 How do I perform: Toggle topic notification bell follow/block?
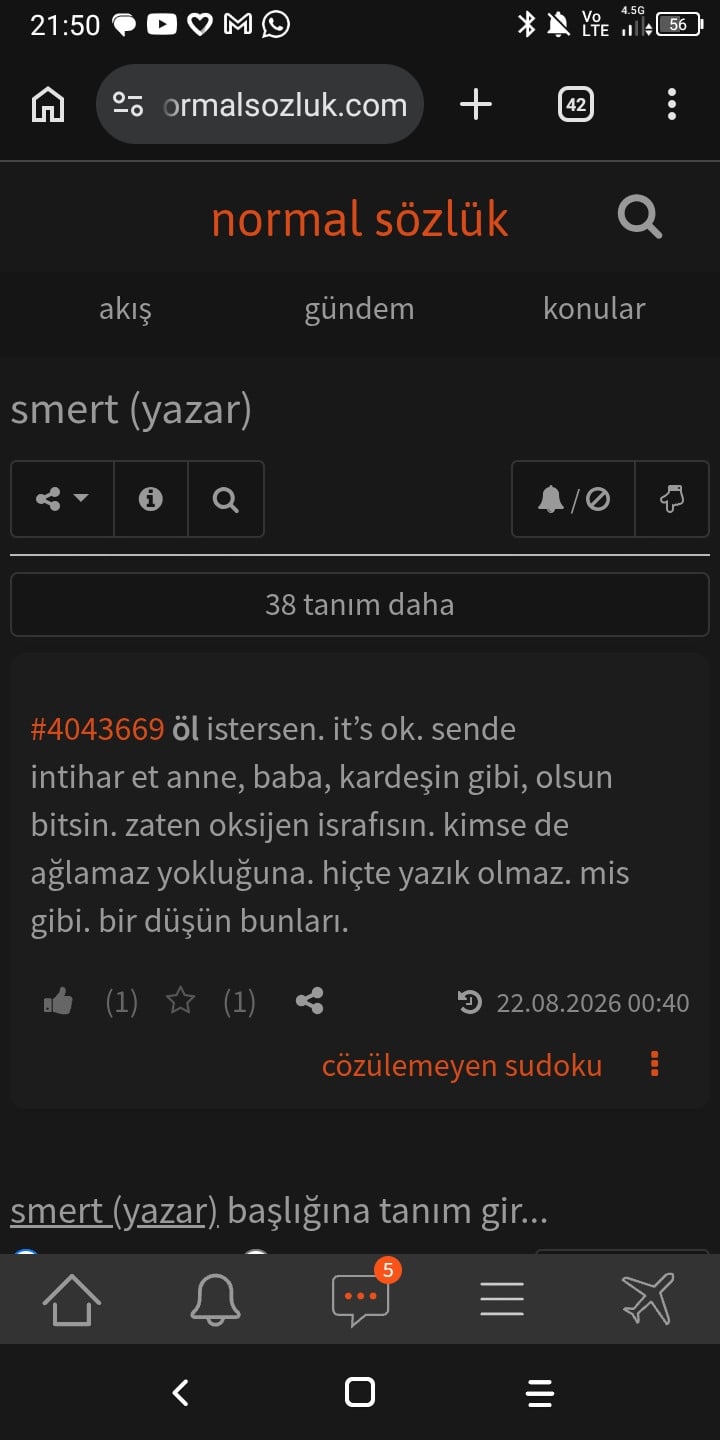tap(574, 499)
